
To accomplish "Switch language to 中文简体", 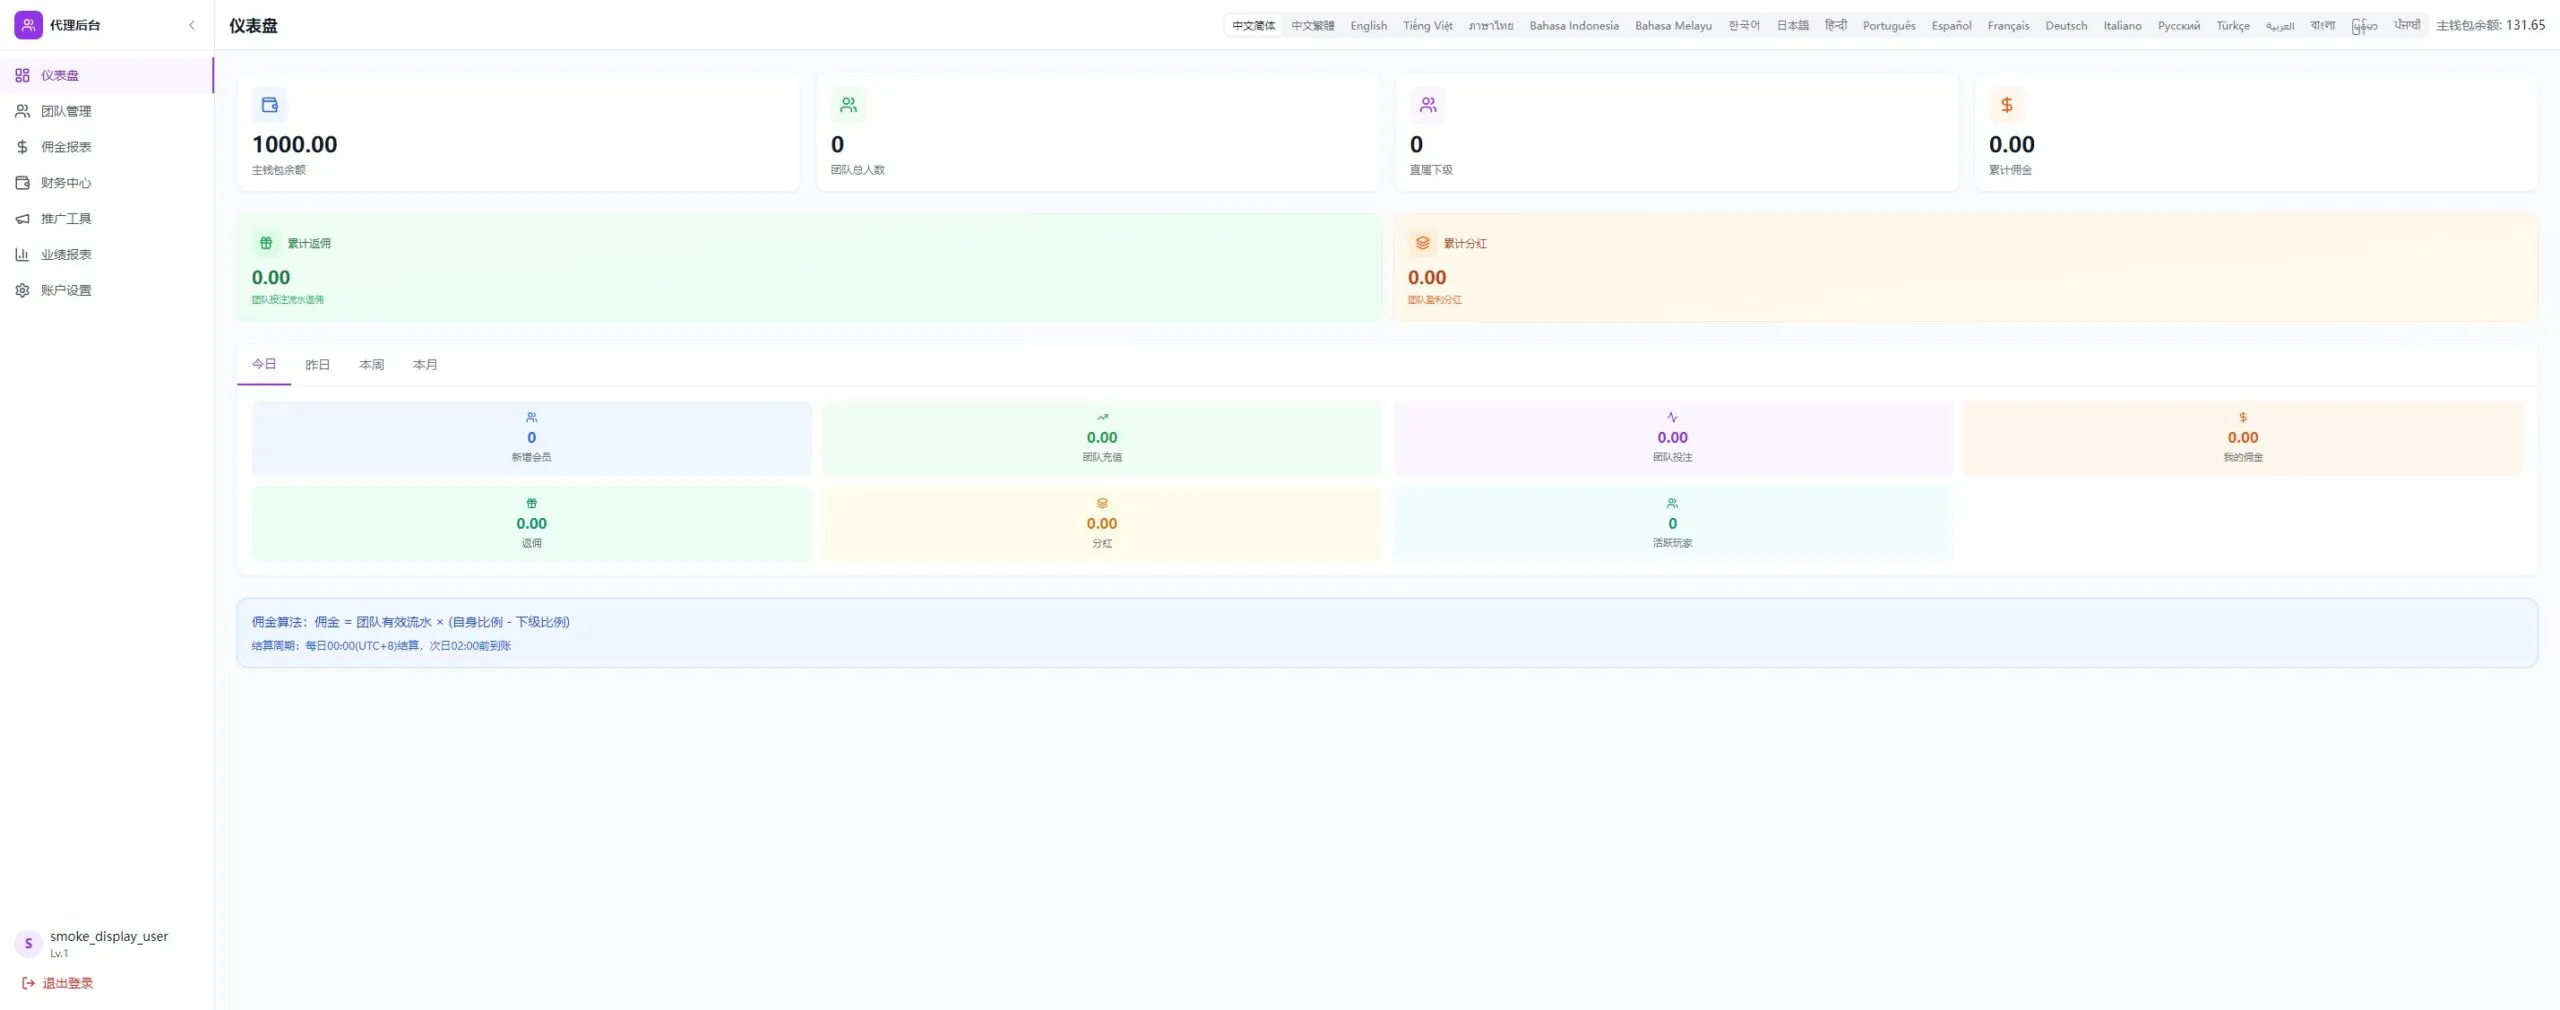I will click(1254, 26).
